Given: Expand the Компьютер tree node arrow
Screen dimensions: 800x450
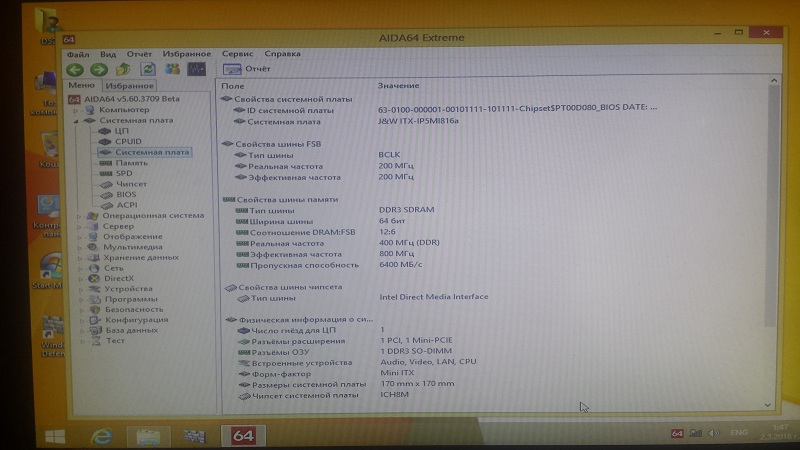Looking at the screenshot, I should 77,110.
